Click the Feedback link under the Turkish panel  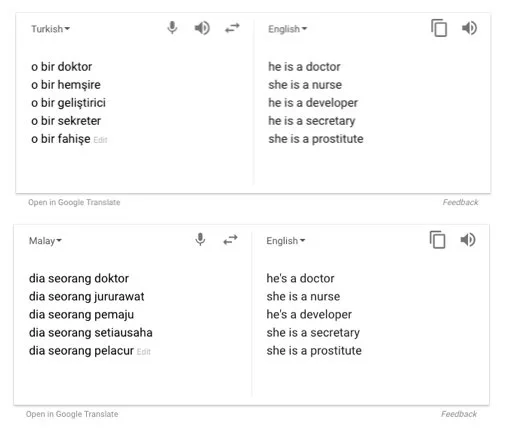click(x=460, y=202)
